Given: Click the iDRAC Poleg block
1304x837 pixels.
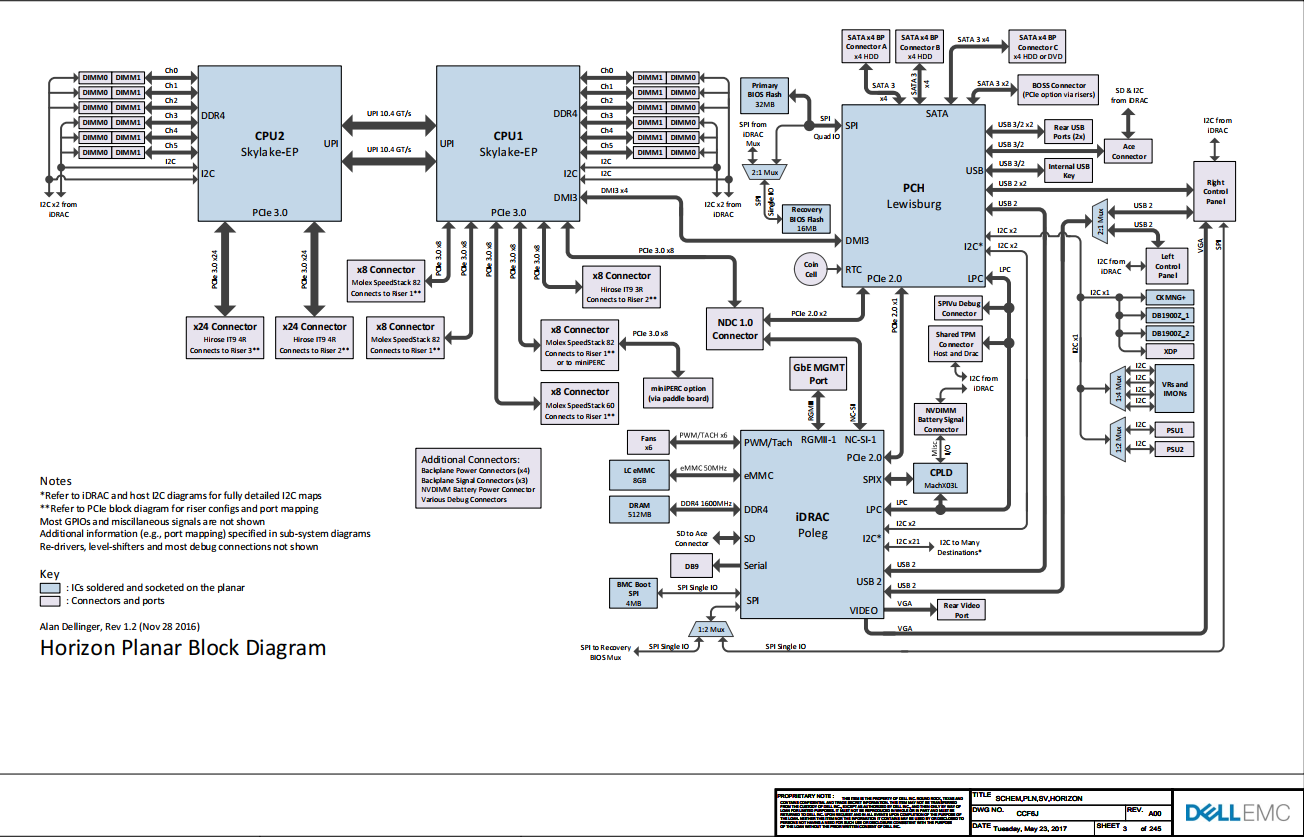Looking at the screenshot, I should (x=812, y=525).
